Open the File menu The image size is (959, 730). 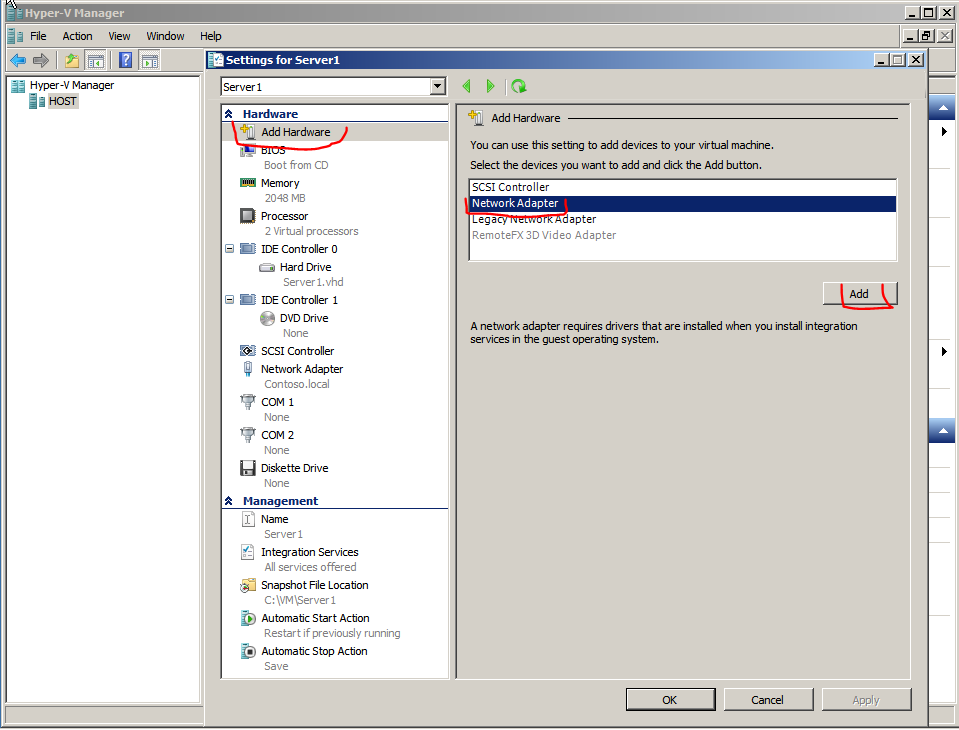pos(38,36)
